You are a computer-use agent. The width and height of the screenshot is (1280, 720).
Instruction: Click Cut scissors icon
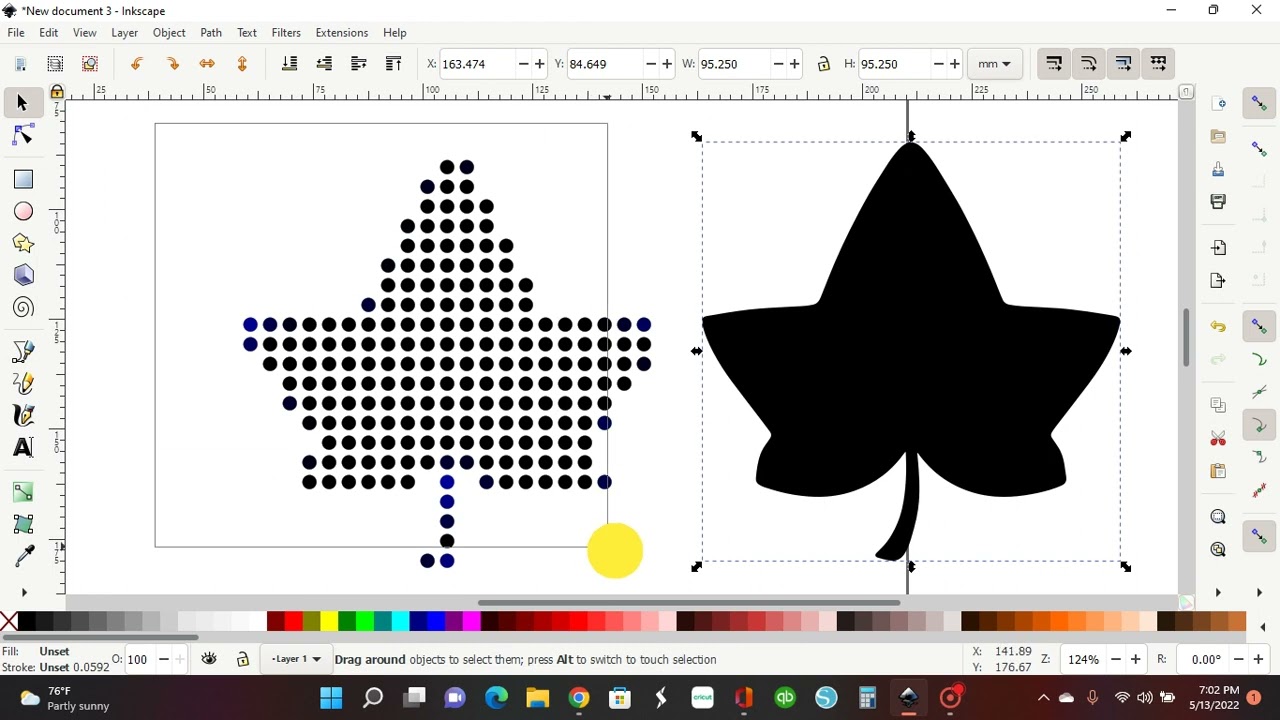pyautogui.click(x=1218, y=438)
